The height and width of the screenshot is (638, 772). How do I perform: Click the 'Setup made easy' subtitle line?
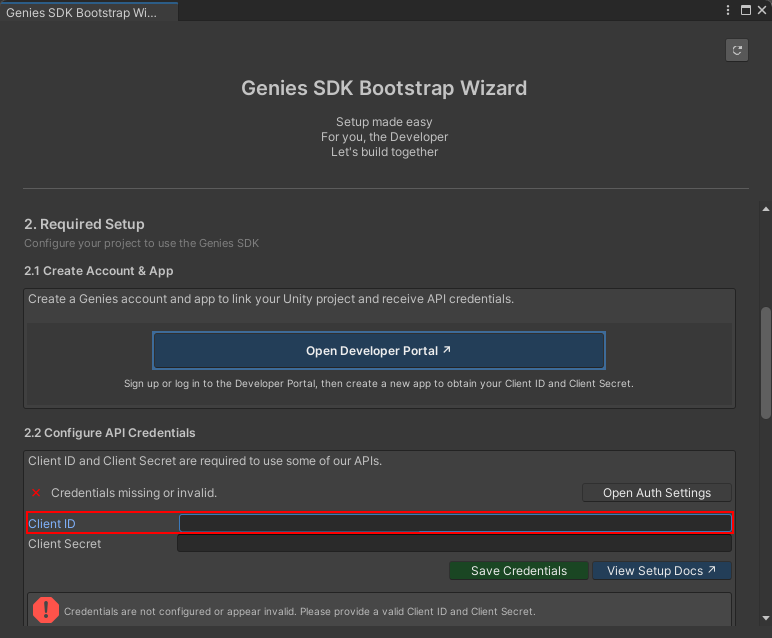coord(384,122)
